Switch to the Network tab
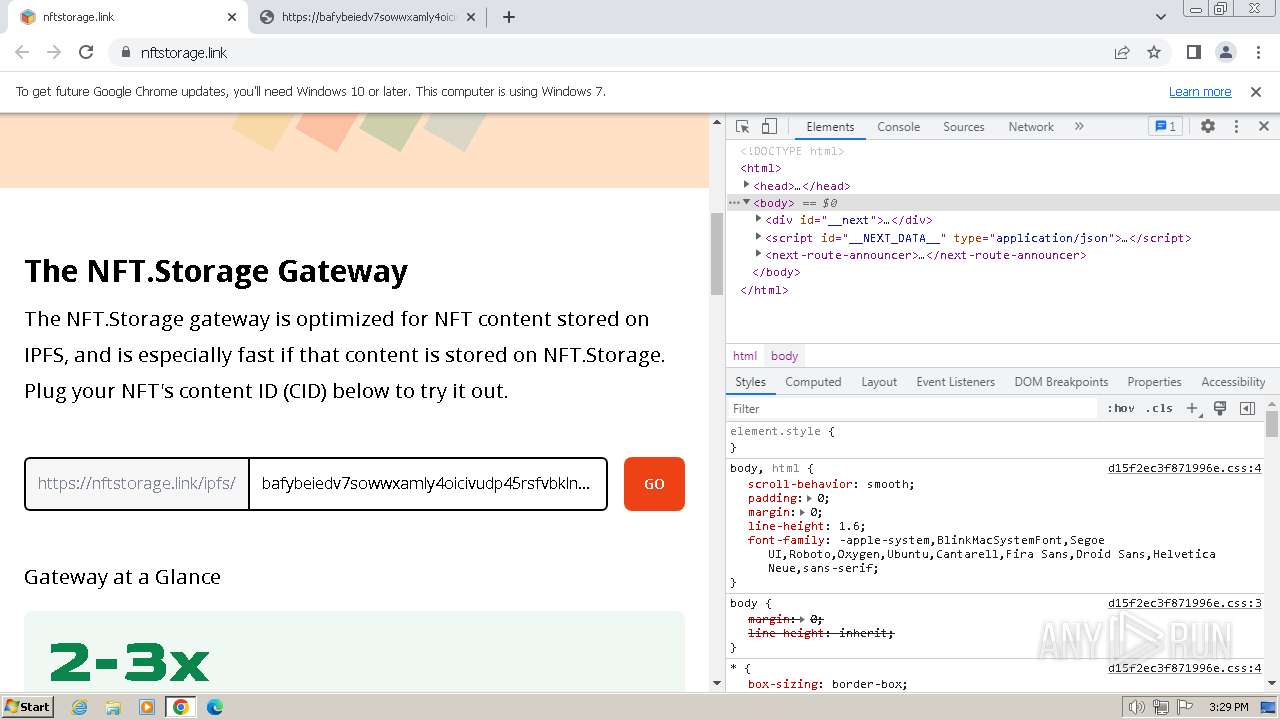 (x=1031, y=127)
